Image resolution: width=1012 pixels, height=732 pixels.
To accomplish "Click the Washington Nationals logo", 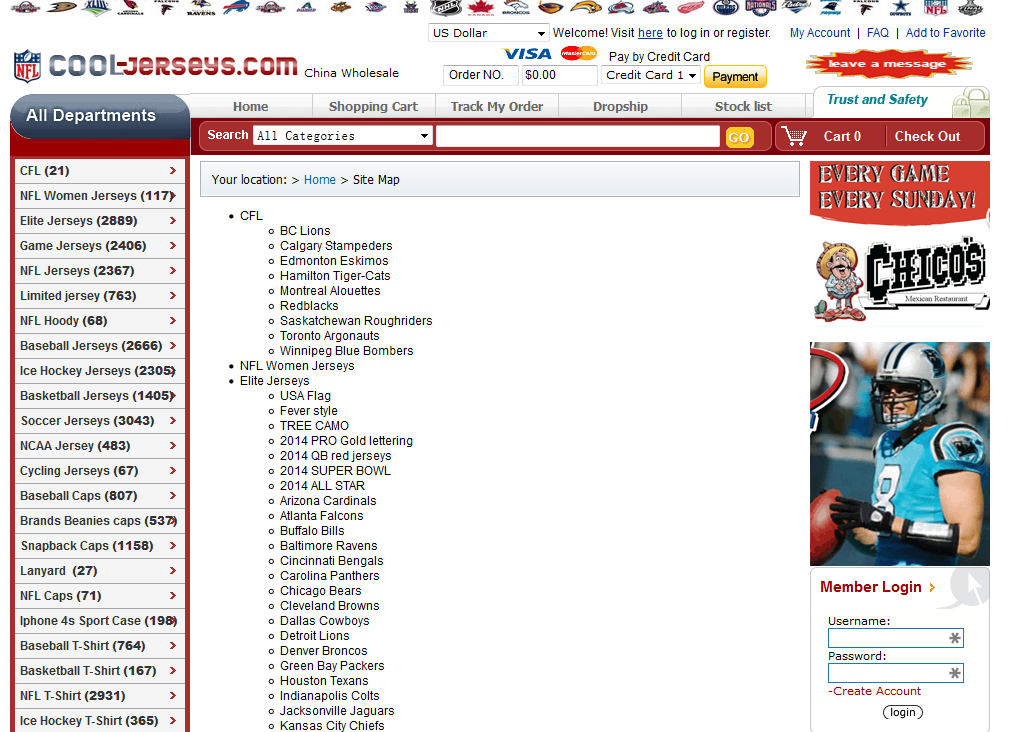I will click(760, 7).
